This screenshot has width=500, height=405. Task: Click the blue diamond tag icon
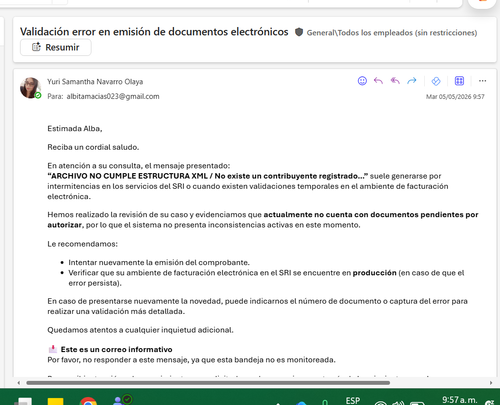(x=436, y=81)
